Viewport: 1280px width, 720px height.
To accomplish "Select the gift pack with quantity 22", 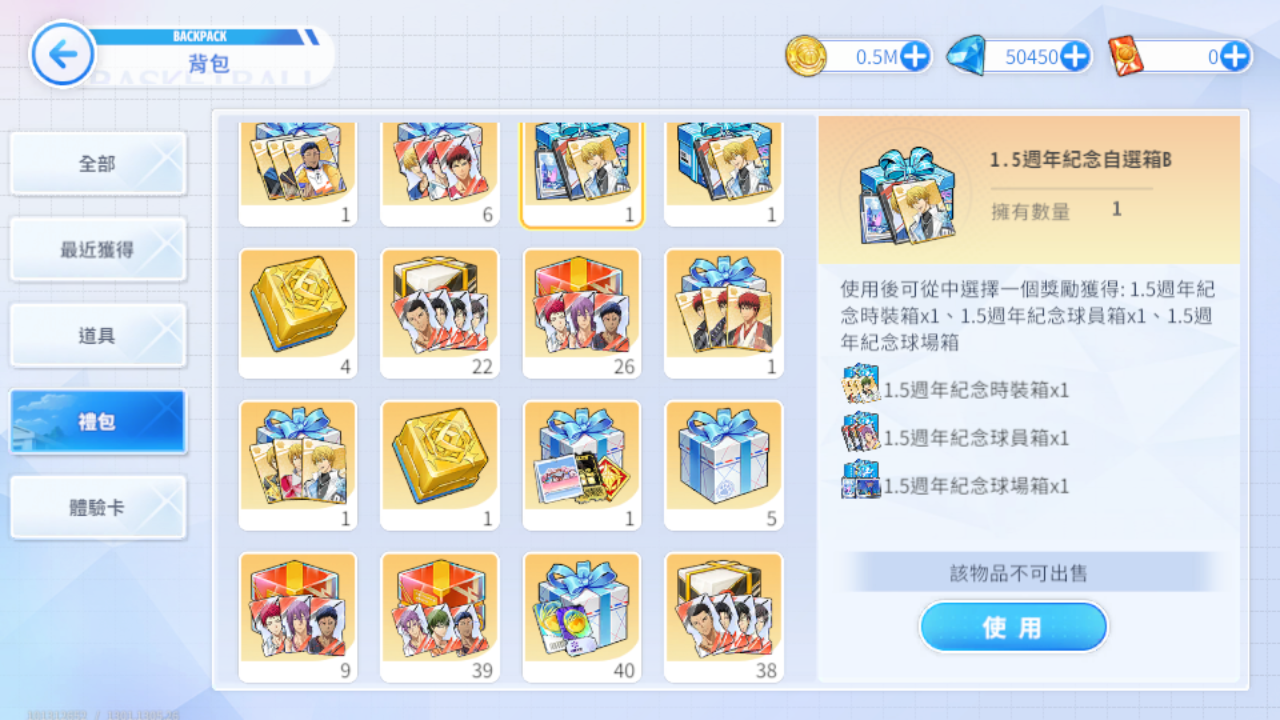I will 440,313.
